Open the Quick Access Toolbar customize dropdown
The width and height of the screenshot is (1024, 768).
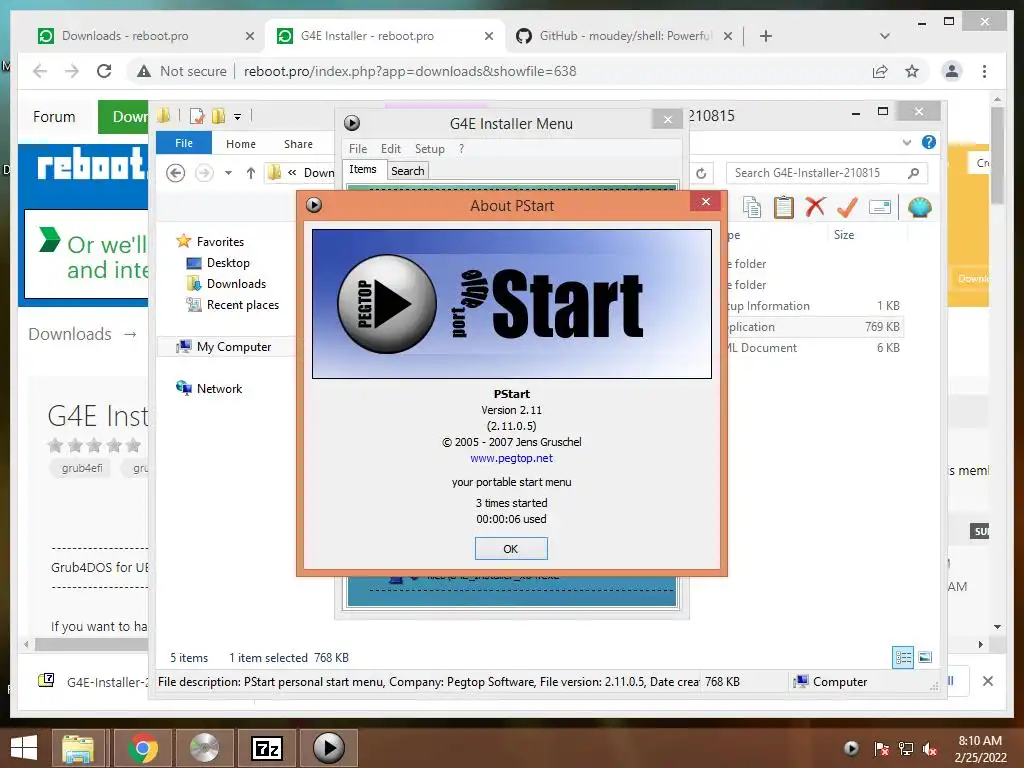tap(237, 117)
